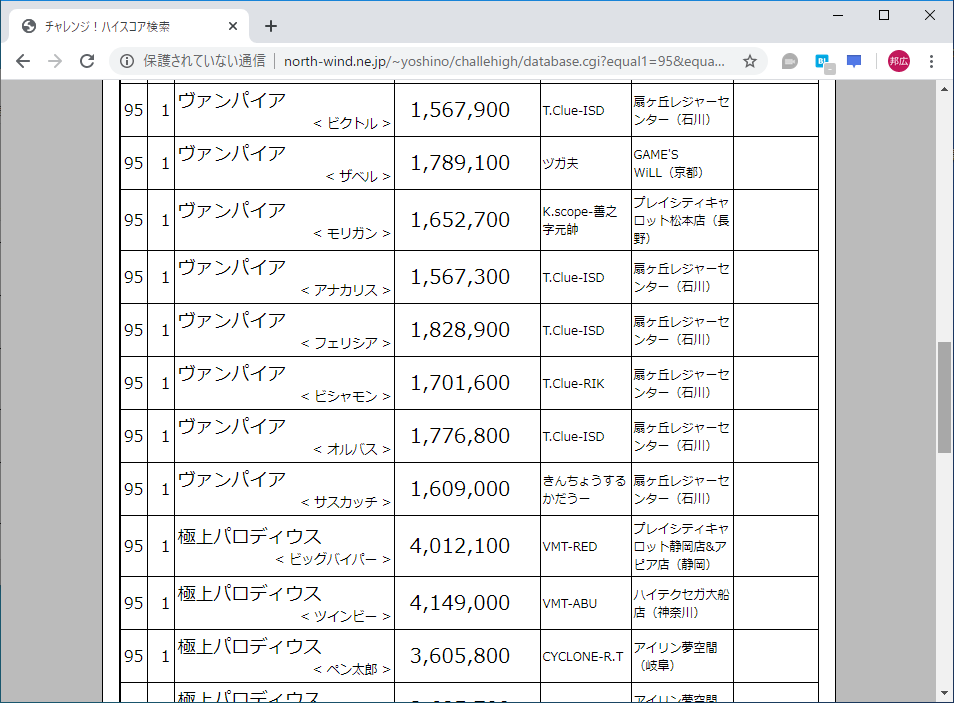Navigate back using the back arrow

coord(22,60)
